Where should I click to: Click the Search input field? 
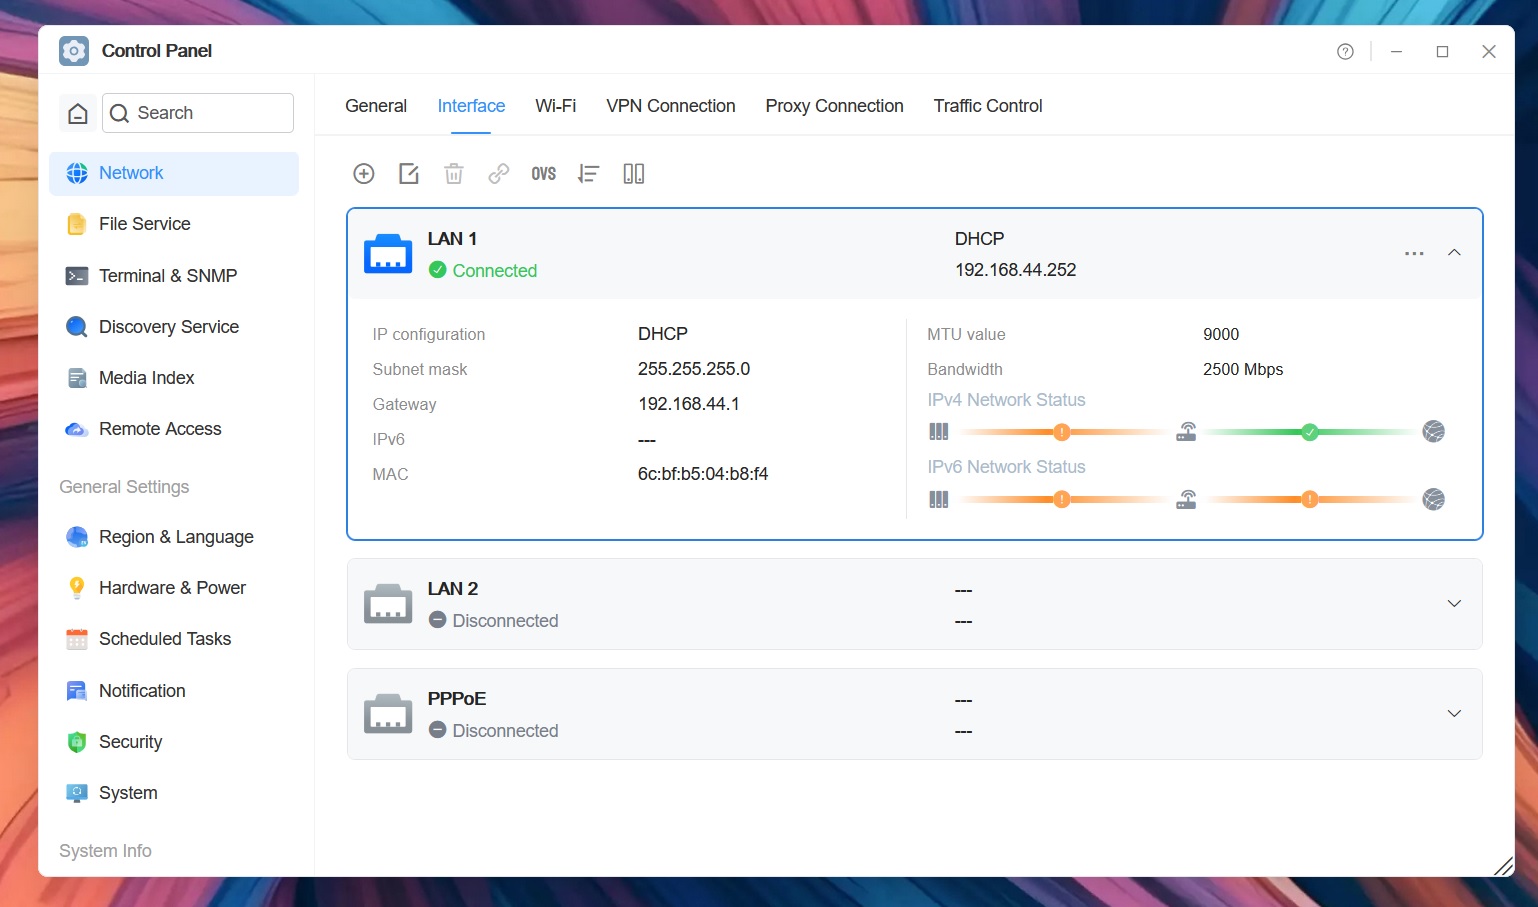click(198, 113)
